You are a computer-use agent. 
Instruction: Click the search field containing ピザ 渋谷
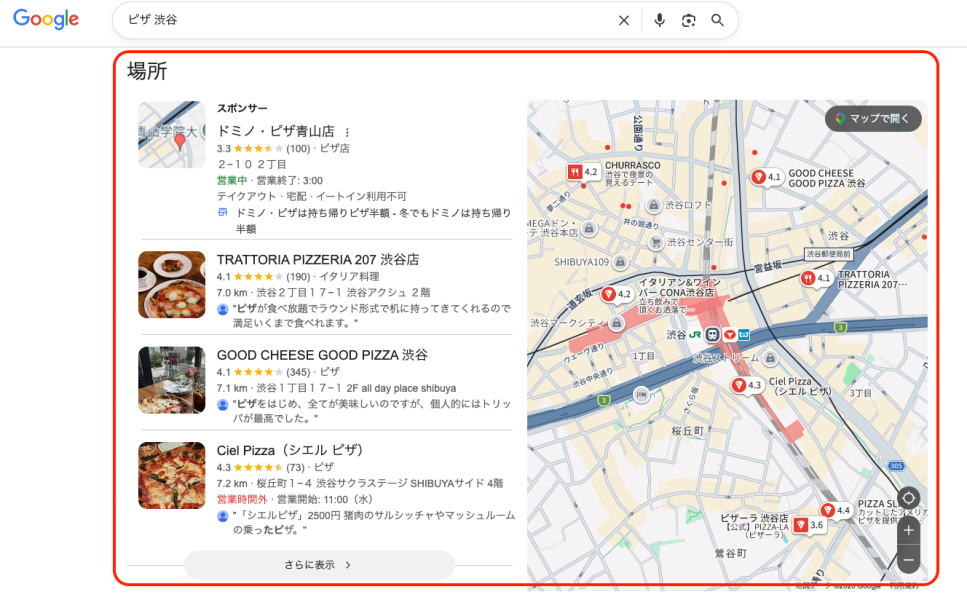[300, 20]
